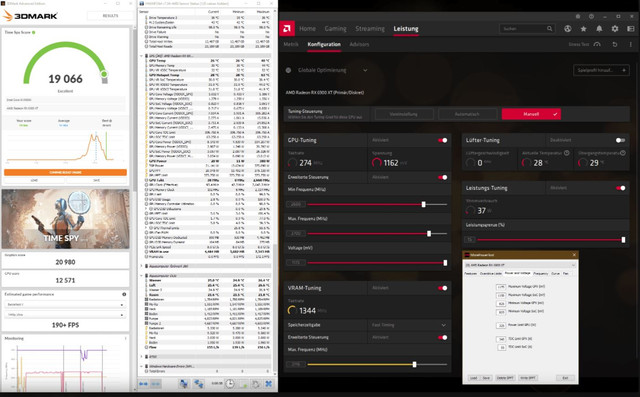Open the help icon in Radeon title bar

(591, 16)
